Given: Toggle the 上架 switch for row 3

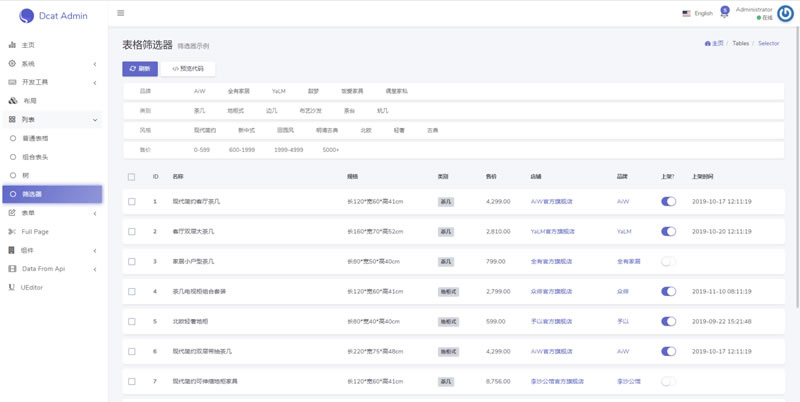Looking at the screenshot, I should 668,262.
